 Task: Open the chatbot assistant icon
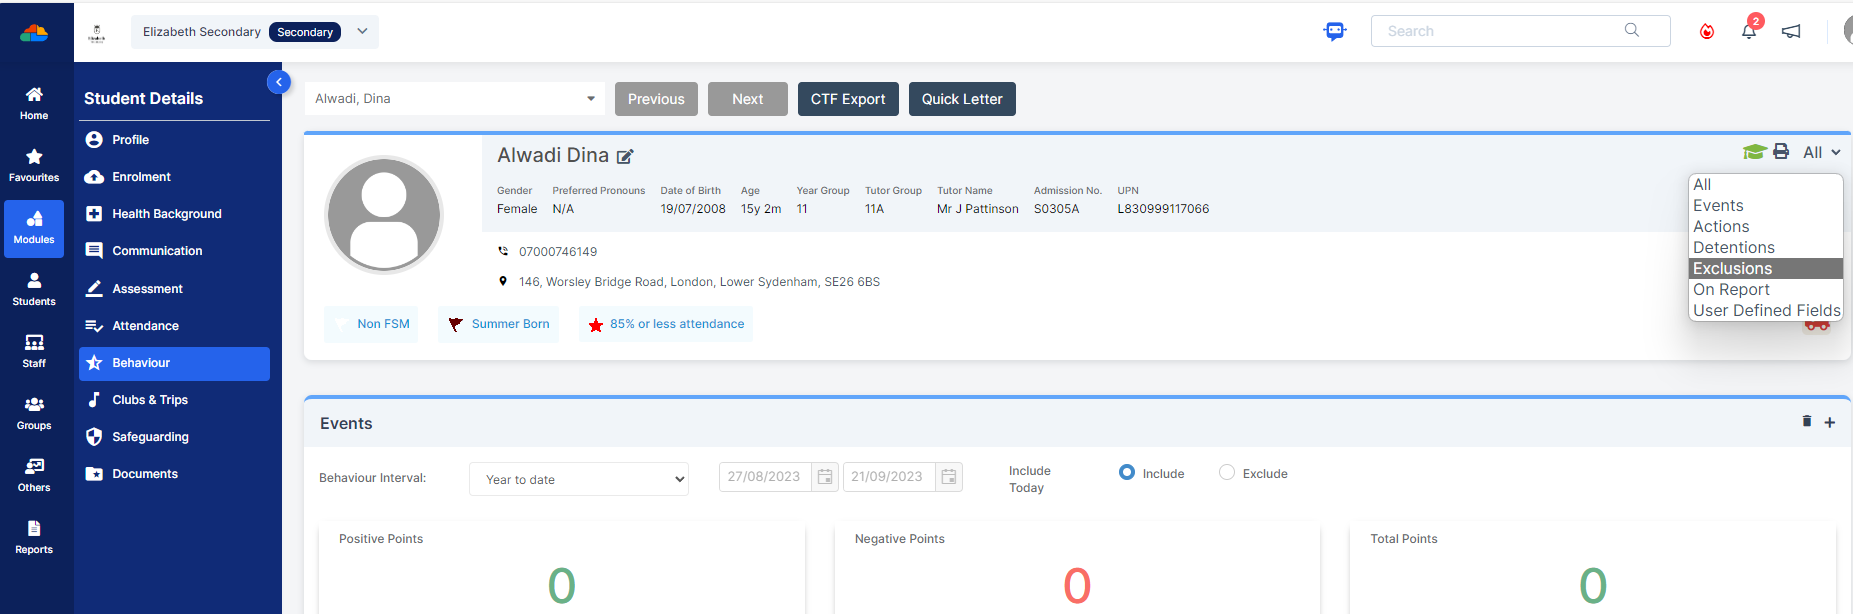(x=1335, y=31)
